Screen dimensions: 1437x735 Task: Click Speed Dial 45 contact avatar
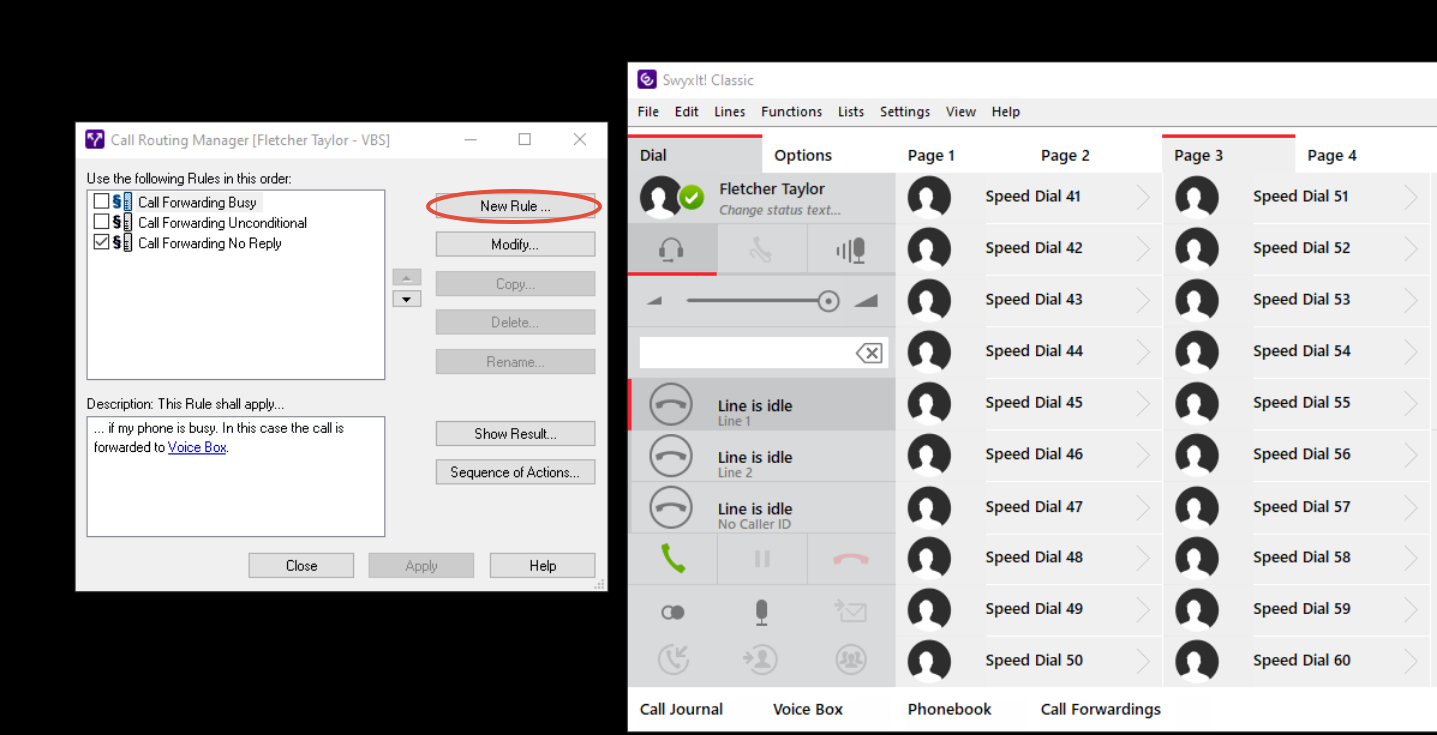(929, 403)
